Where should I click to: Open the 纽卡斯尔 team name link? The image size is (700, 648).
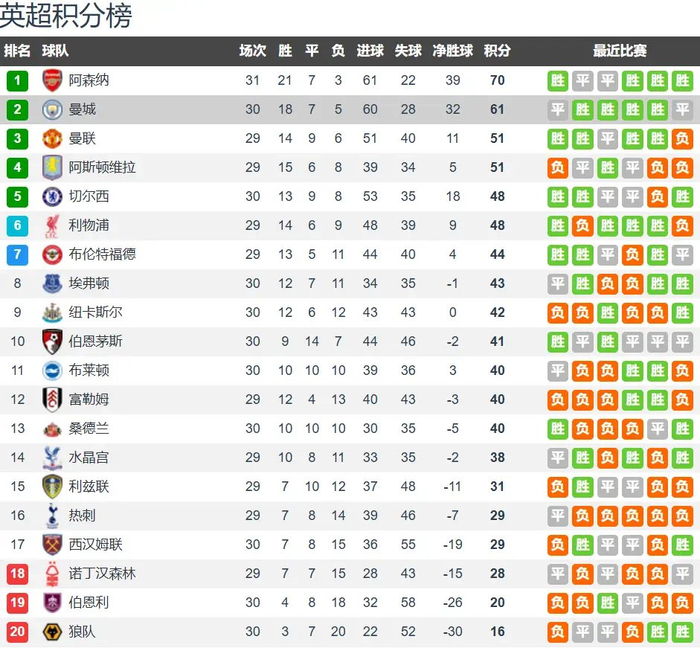pos(96,313)
